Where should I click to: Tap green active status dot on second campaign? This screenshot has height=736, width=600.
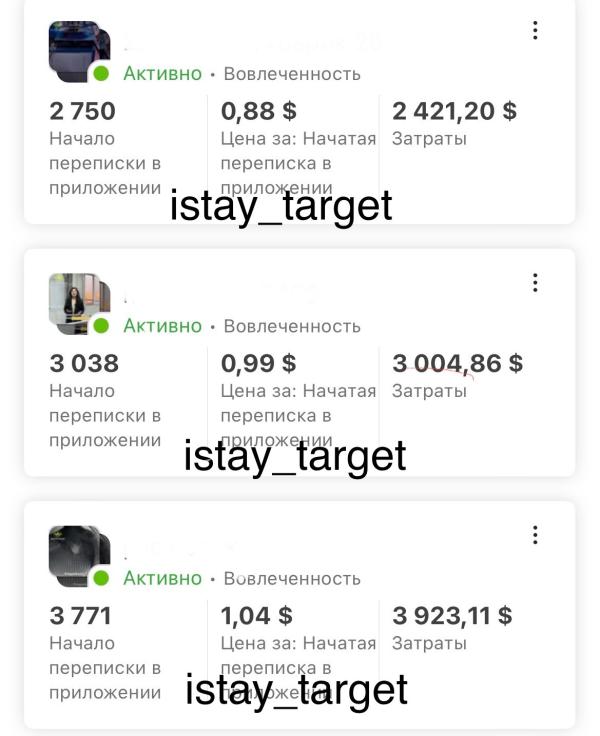click(x=101, y=326)
